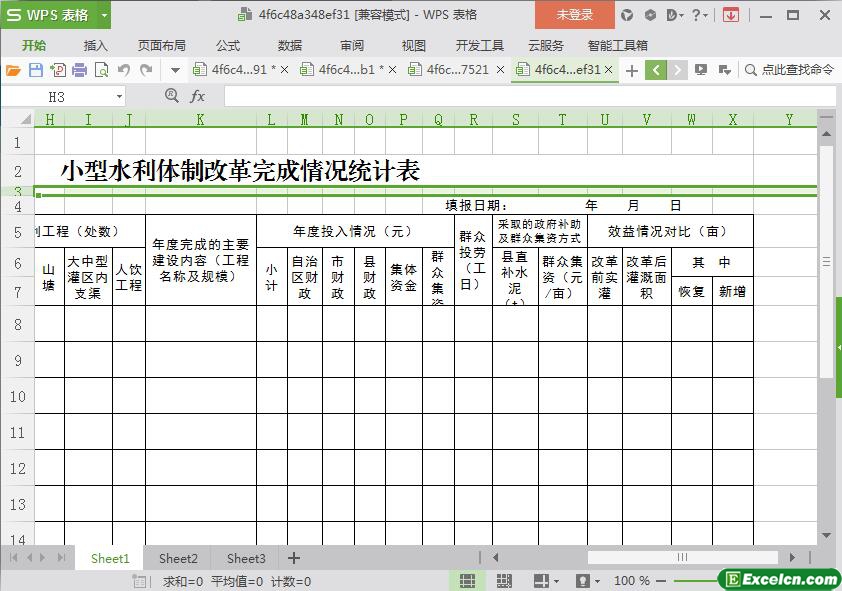Toggle the eye protection mode in status bar
The image size is (842, 591).
[x=582, y=581]
